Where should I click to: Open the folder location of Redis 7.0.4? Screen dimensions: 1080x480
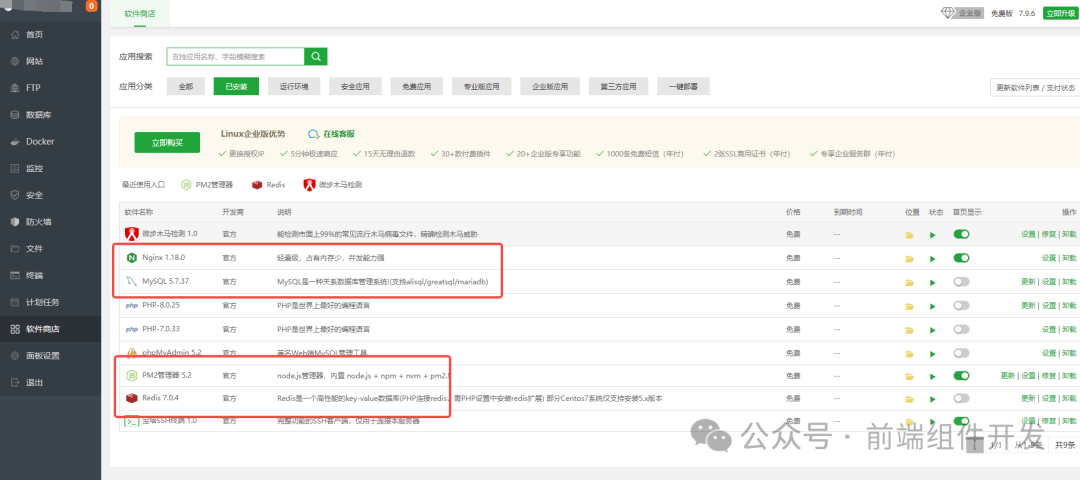pos(909,399)
